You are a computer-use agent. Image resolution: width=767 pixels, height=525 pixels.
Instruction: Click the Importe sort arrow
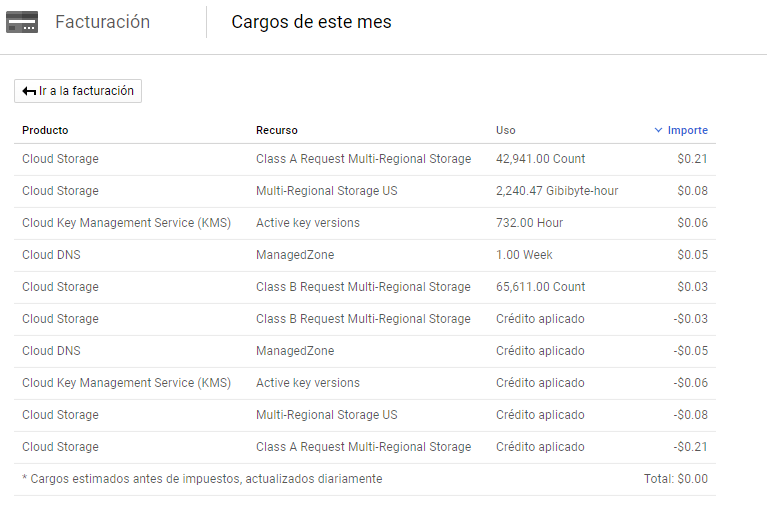pyautogui.click(x=658, y=130)
